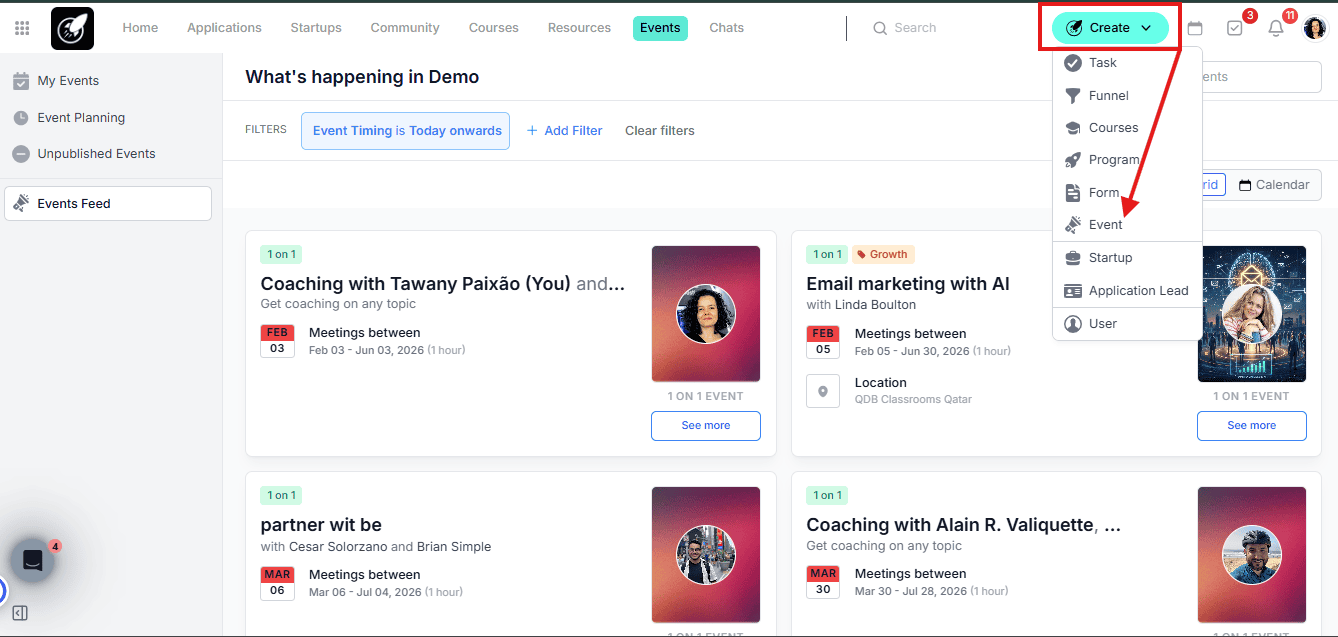Go to the Home tab
Image resolution: width=1338 pixels, height=637 pixels.
[140, 28]
